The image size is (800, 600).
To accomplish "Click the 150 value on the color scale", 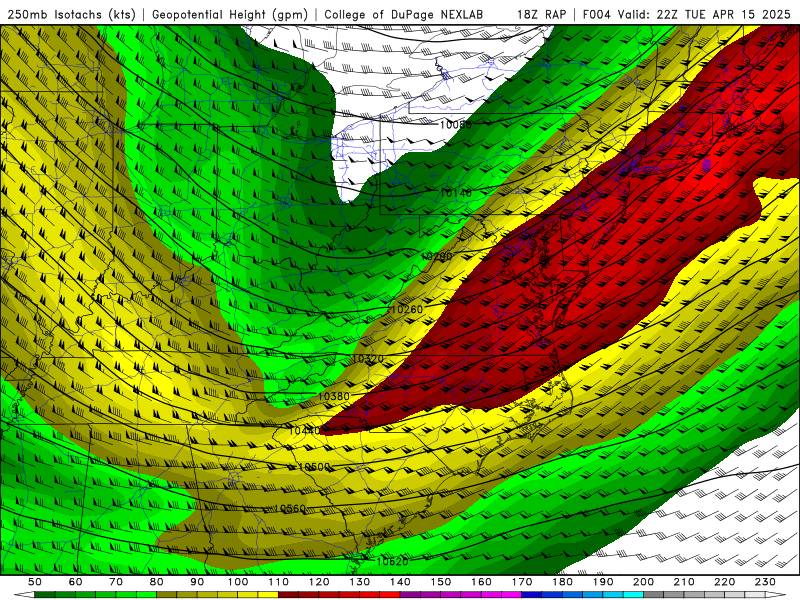I will (440, 582).
